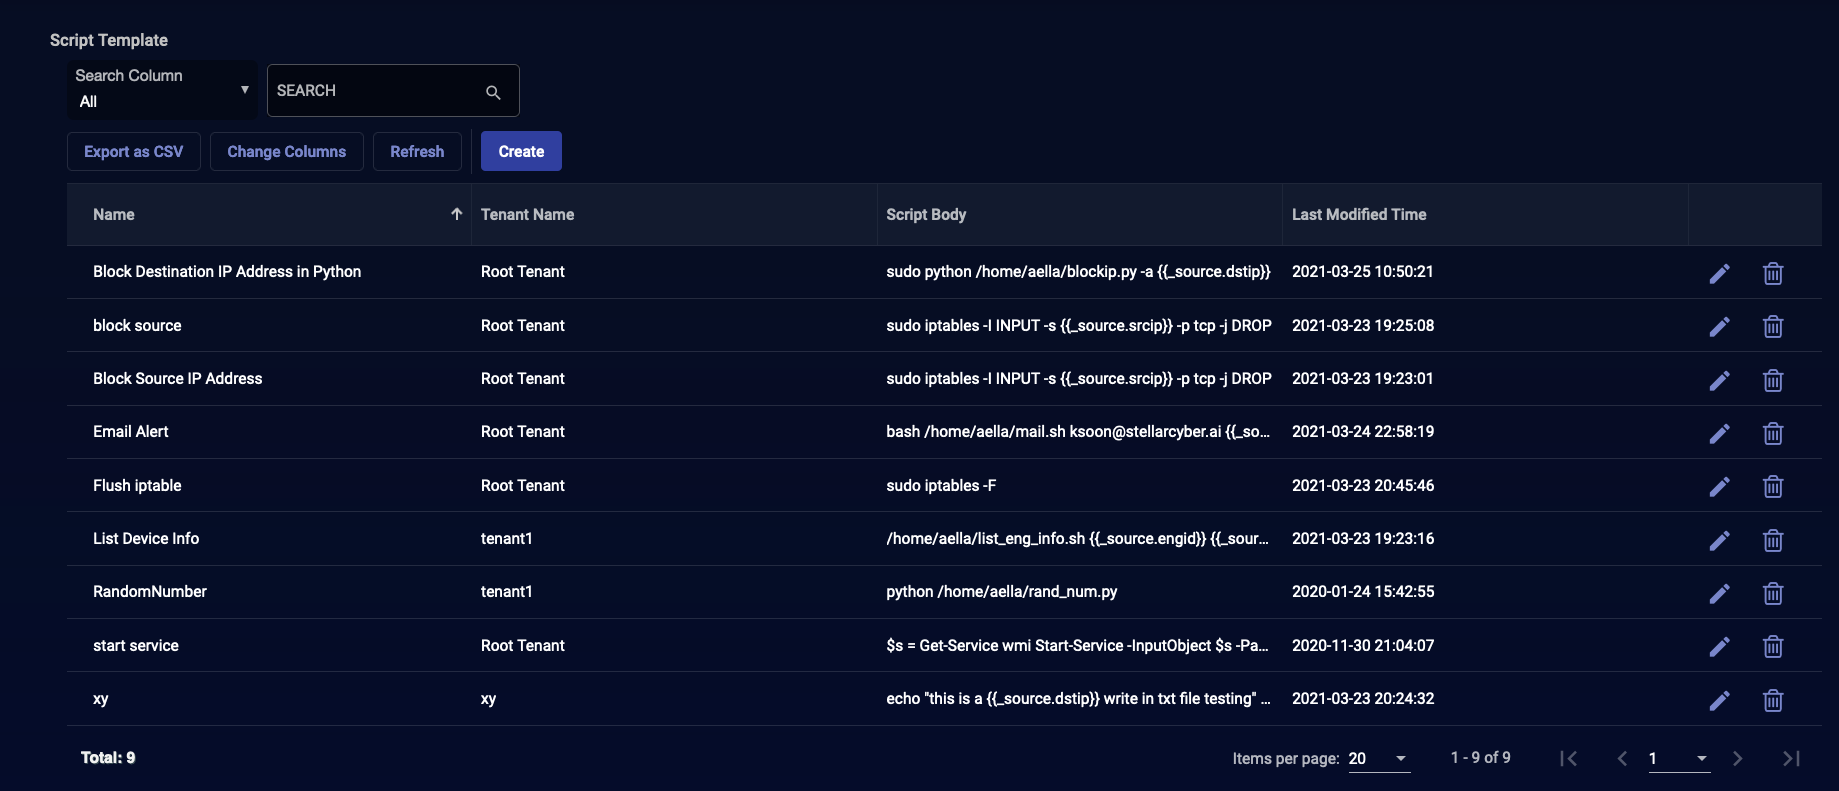Go to the next page arrow

1737,758
